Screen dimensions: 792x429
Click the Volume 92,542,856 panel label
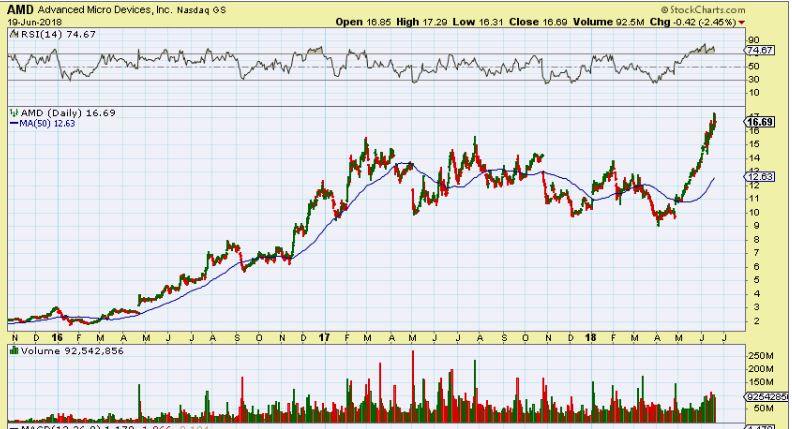pos(72,351)
